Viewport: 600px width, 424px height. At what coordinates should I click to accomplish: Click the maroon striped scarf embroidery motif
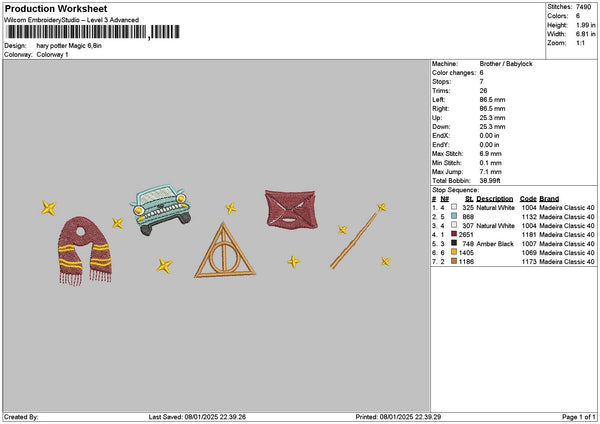(x=85, y=251)
